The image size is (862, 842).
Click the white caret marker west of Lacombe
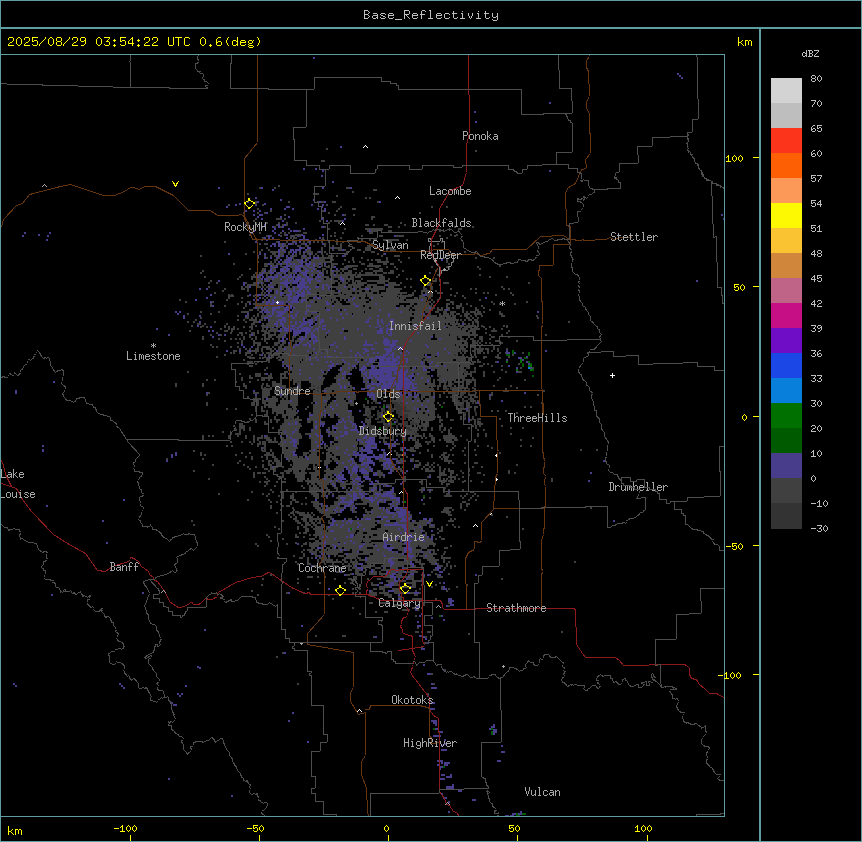pos(397,197)
